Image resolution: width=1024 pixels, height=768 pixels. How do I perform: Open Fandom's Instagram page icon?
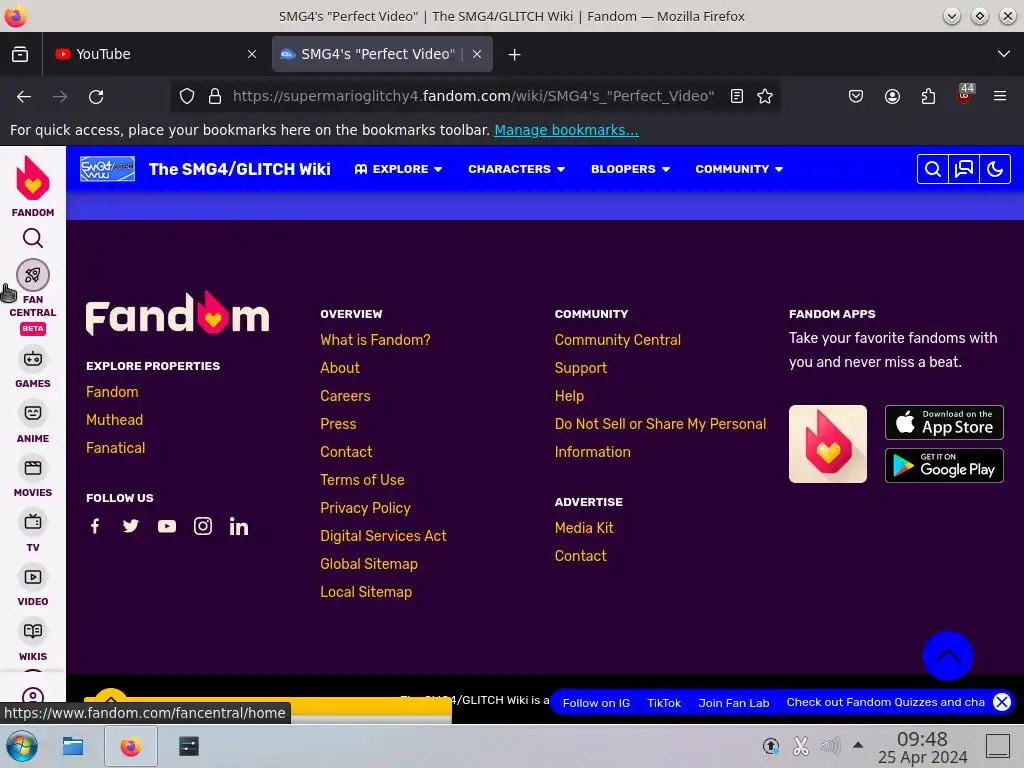pyautogui.click(x=202, y=526)
